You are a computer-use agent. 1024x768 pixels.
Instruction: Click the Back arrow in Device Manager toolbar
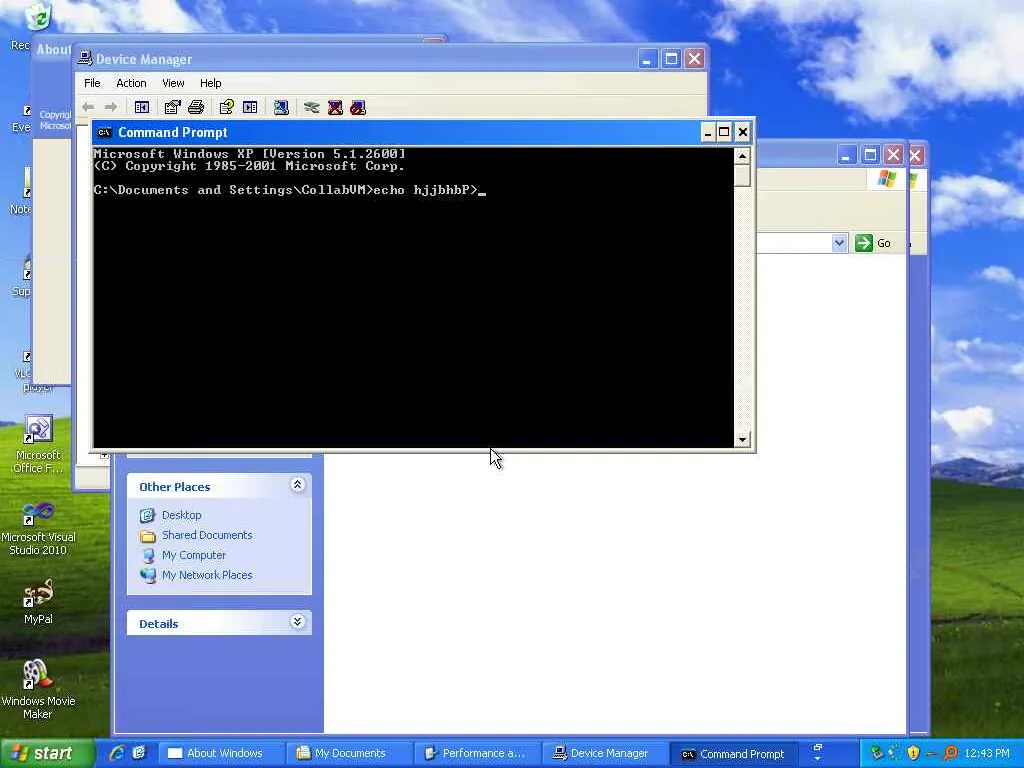click(x=88, y=107)
